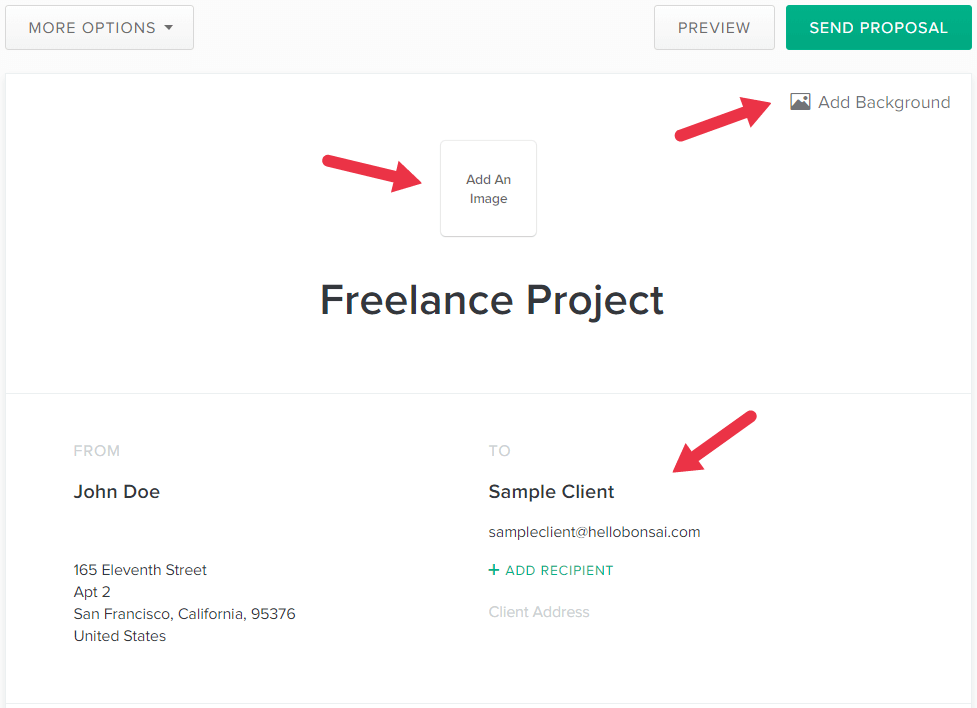Open the MORE OPTIONS dropdown
The height and width of the screenshot is (708, 977).
pyautogui.click(x=99, y=27)
